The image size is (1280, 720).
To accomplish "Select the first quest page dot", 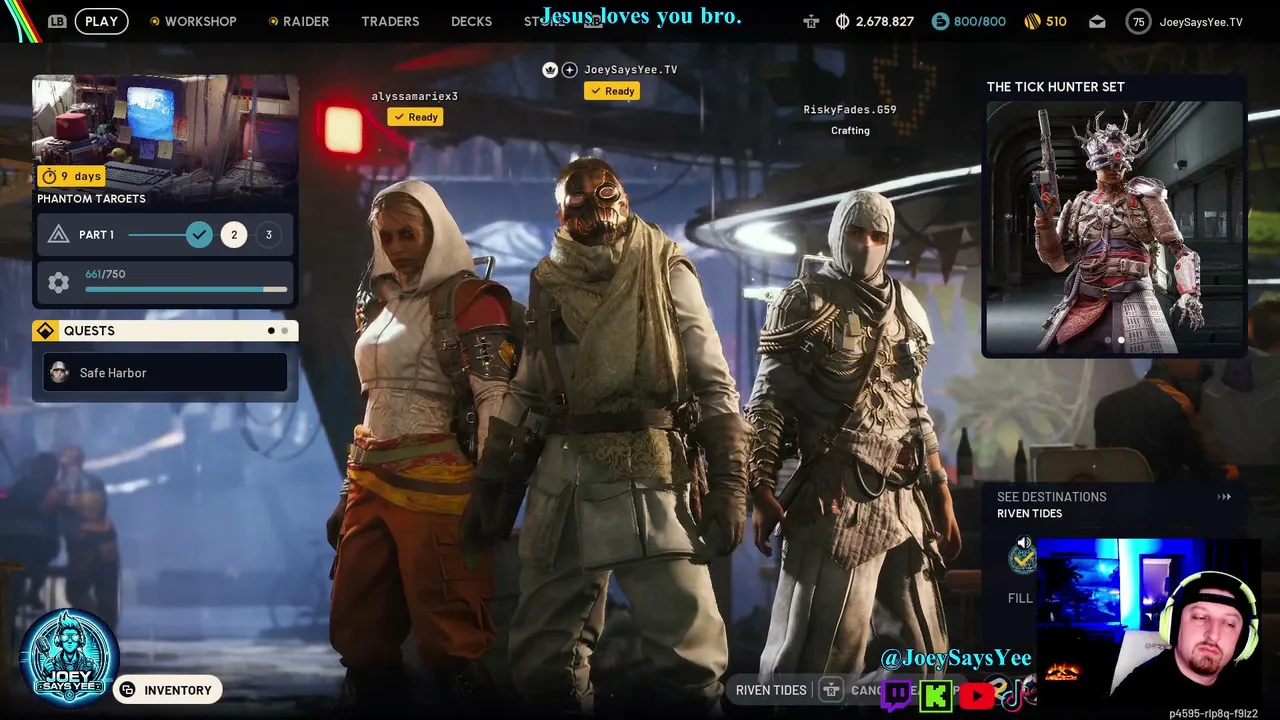I will [271, 331].
